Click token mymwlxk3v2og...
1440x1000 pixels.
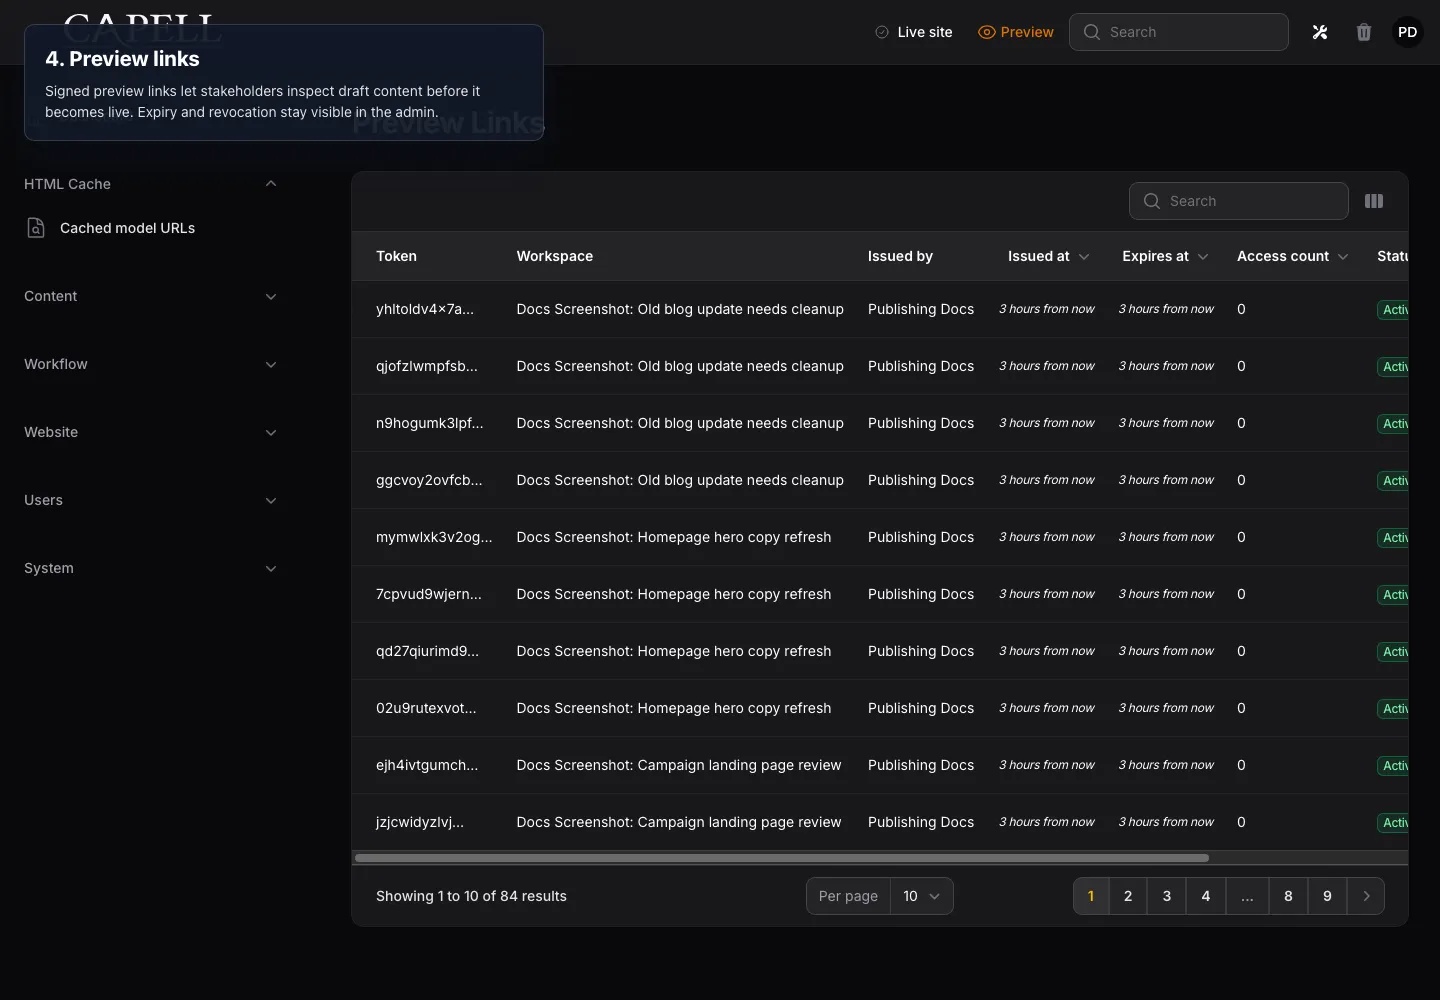(434, 537)
